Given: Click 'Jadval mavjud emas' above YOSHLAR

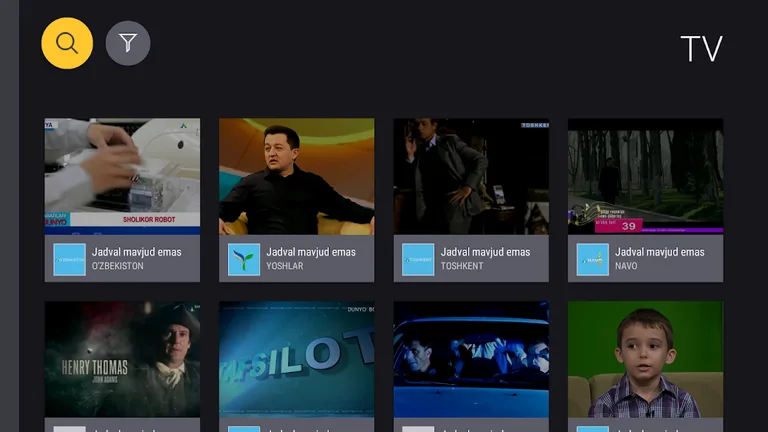Looking at the screenshot, I should point(311,252).
